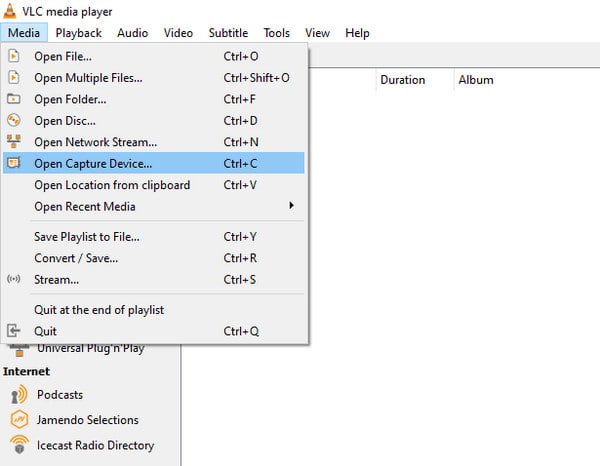Click the Open Network Stream icon
Image resolution: width=600 pixels, height=466 pixels.
[14, 142]
